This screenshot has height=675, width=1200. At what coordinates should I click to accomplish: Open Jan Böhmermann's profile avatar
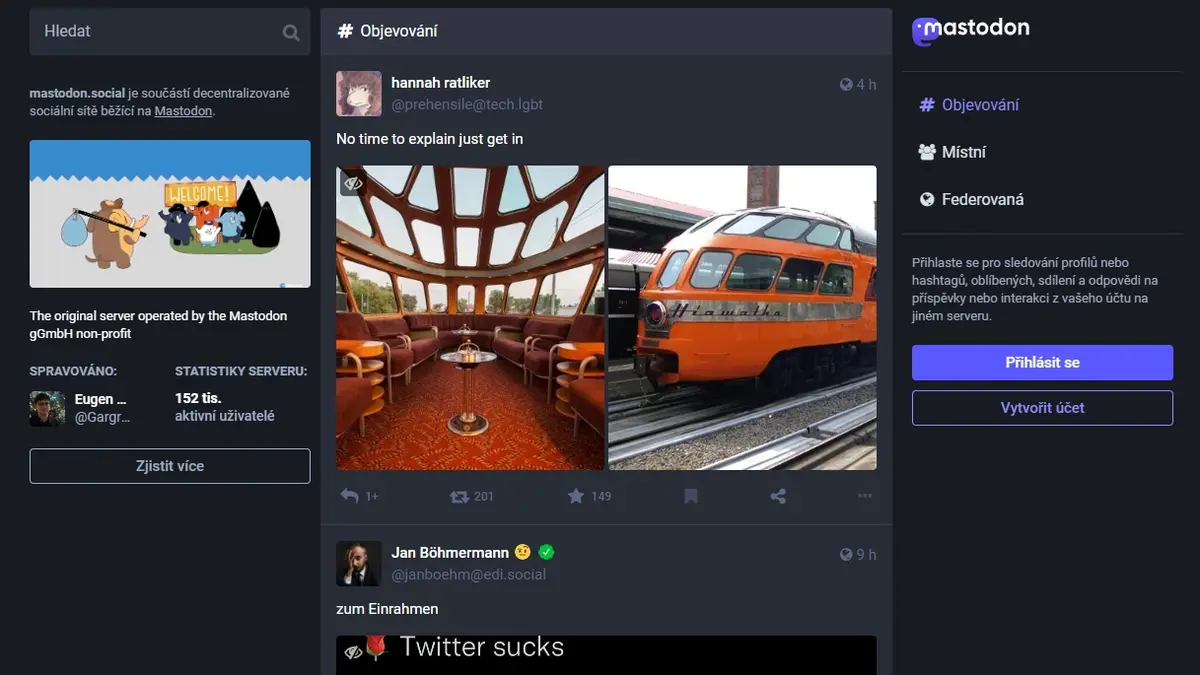pyautogui.click(x=358, y=564)
